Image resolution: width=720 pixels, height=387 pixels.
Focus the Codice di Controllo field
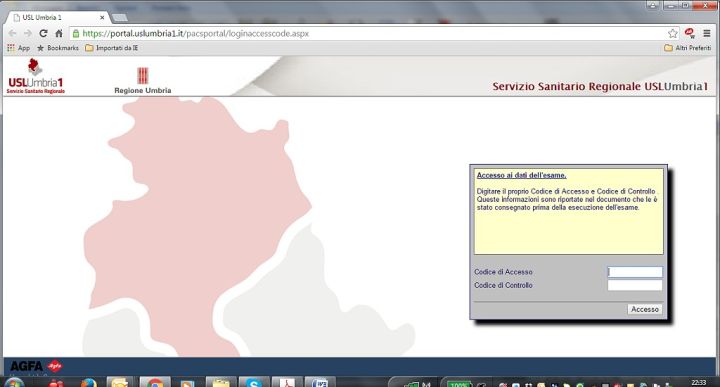click(x=635, y=285)
